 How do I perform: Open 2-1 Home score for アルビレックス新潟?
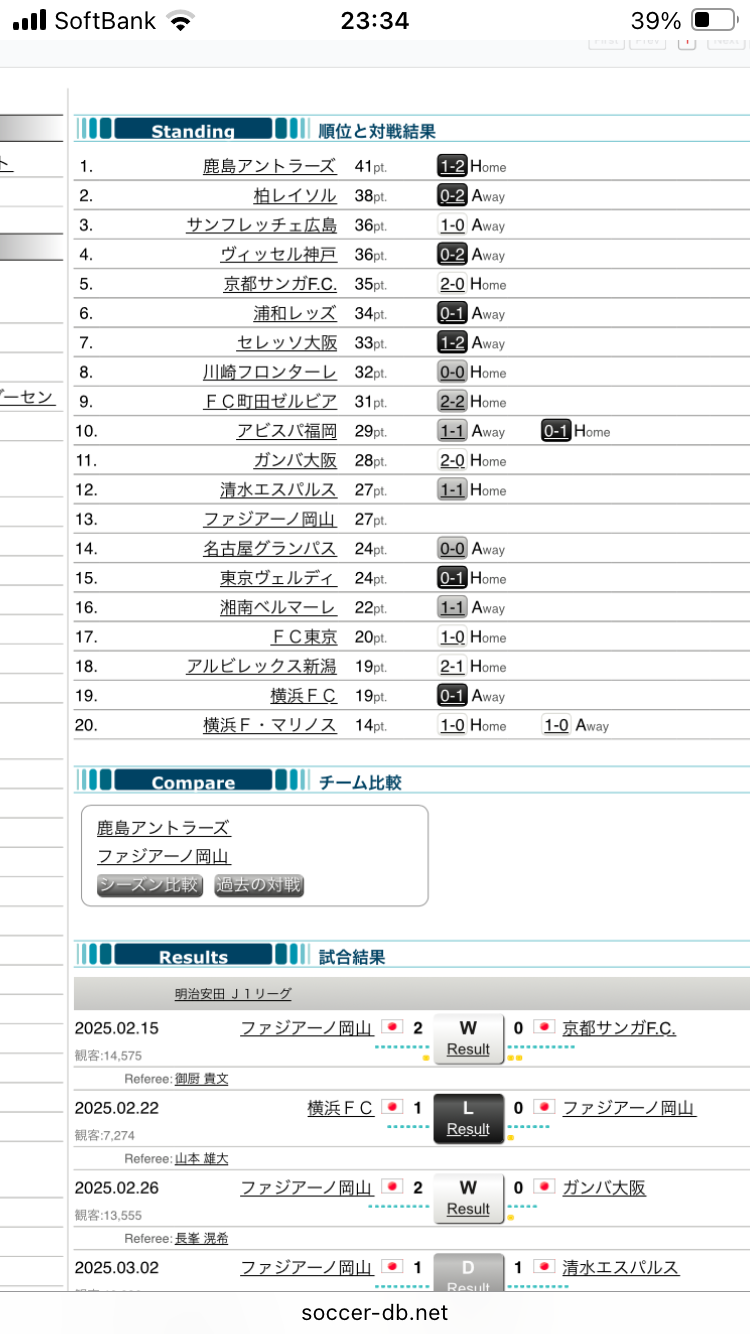tap(452, 668)
